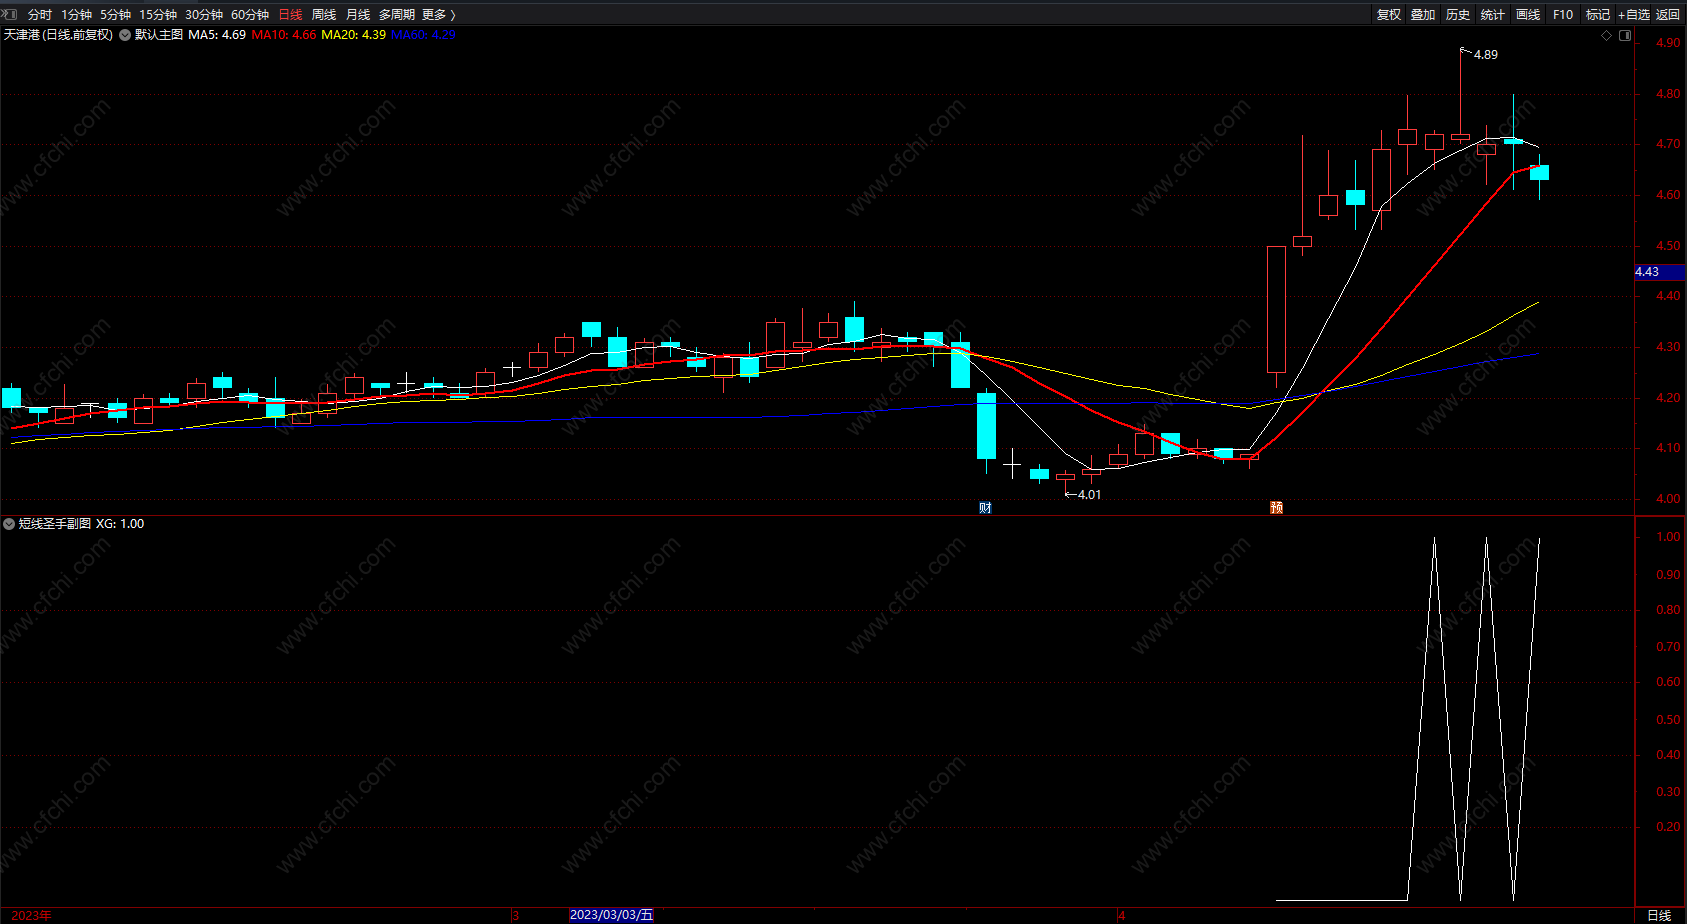Click the 天津港(日线.前复权) stock title
This screenshot has width=1687, height=924.
tap(58, 35)
